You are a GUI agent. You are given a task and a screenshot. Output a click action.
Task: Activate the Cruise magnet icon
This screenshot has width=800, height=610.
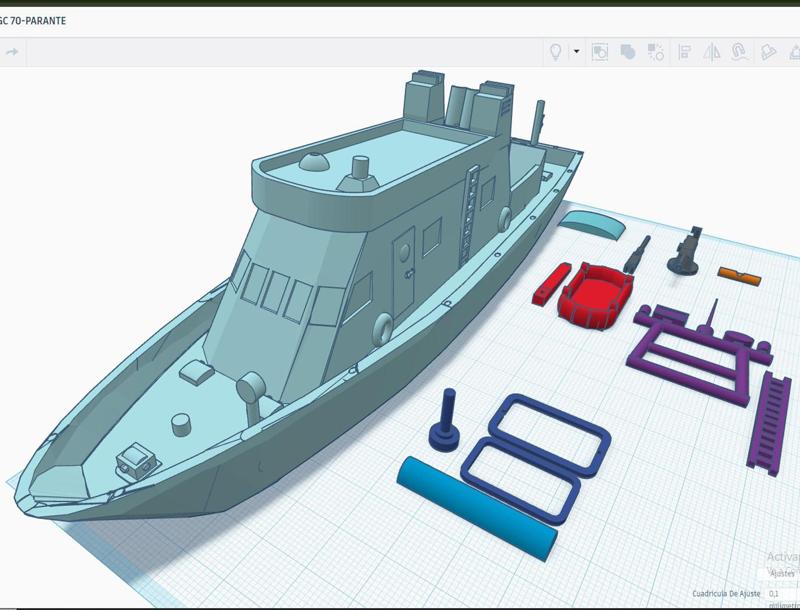[x=739, y=52]
